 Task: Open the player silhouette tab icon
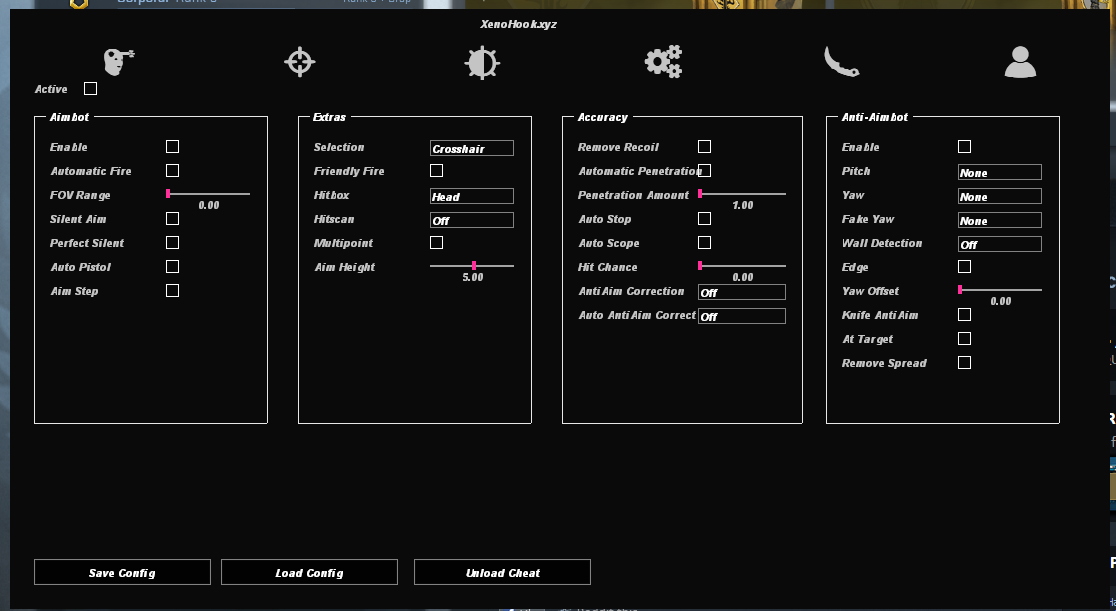[1020, 62]
